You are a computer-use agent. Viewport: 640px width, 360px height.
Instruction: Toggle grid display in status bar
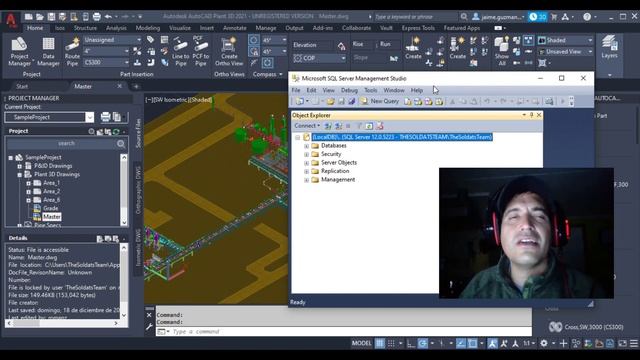[380, 343]
